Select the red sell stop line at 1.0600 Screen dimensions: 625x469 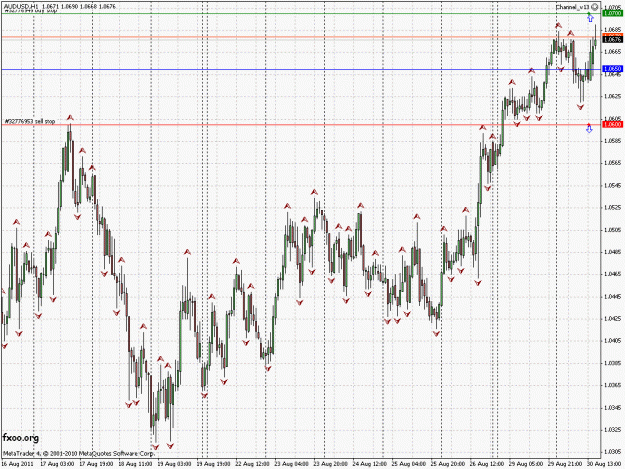point(301,125)
